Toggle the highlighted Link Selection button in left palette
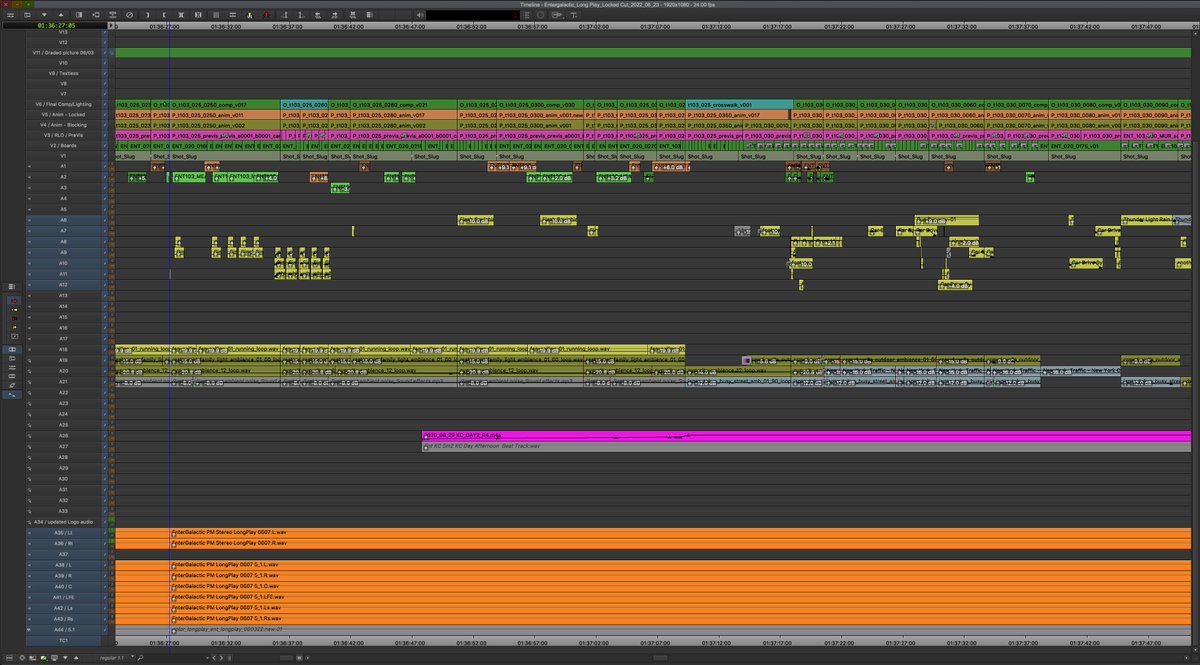The height and width of the screenshot is (665, 1200). pyautogui.click(x=12, y=349)
